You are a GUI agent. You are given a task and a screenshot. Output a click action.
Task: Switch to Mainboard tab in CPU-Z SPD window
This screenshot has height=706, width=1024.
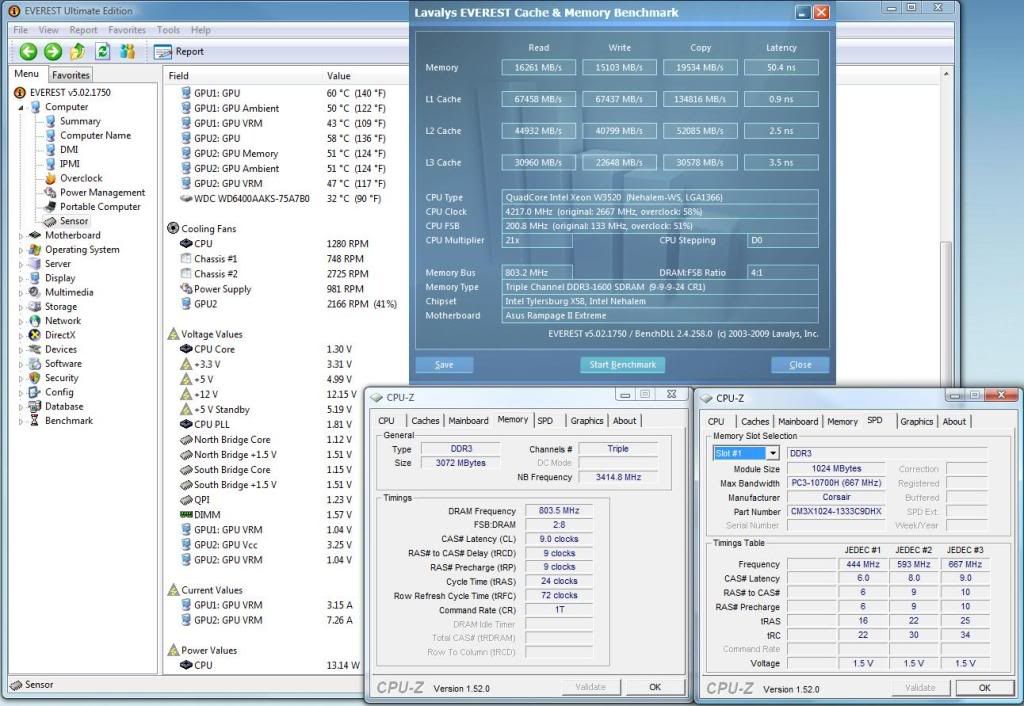pos(797,422)
